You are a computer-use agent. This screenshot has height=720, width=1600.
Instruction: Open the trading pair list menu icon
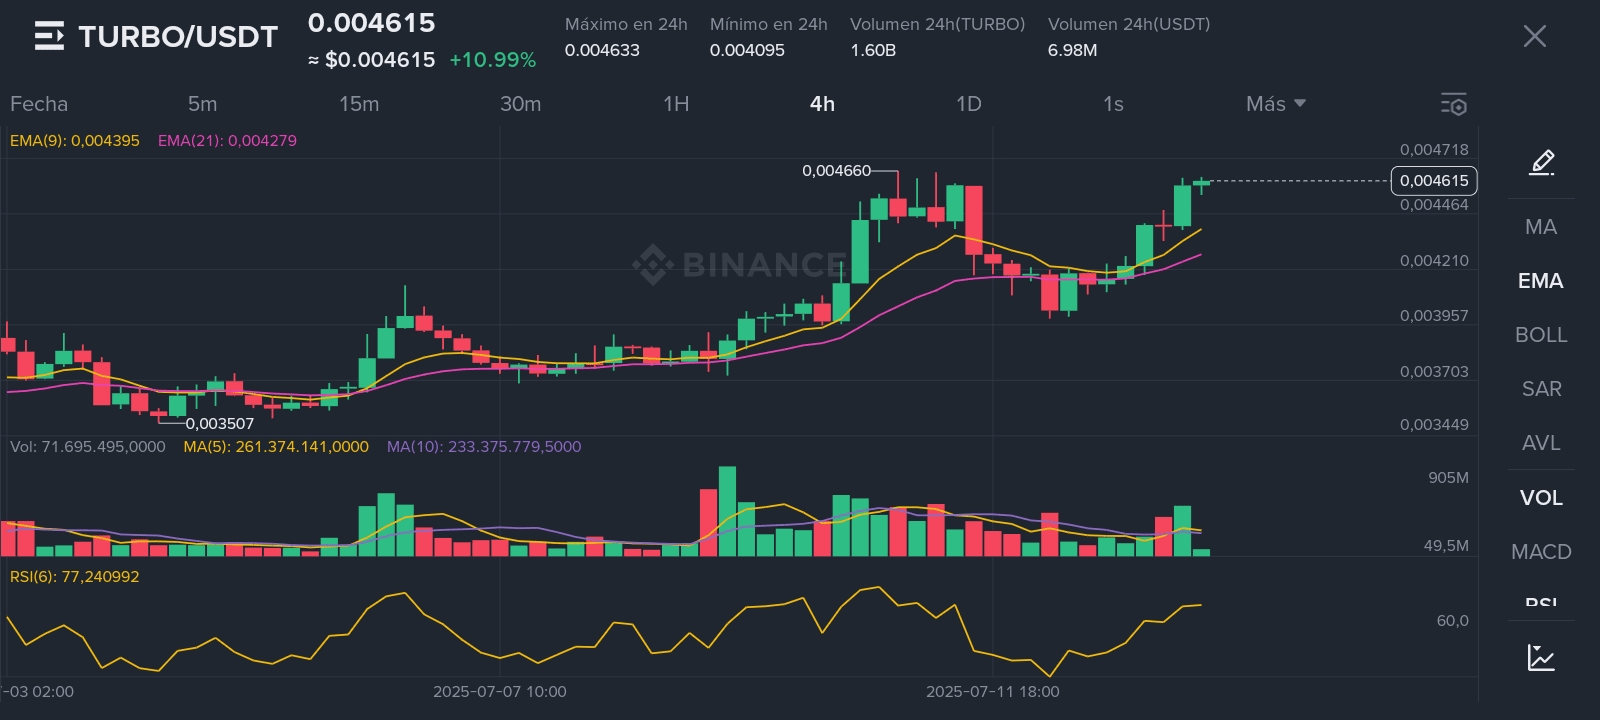click(49, 36)
